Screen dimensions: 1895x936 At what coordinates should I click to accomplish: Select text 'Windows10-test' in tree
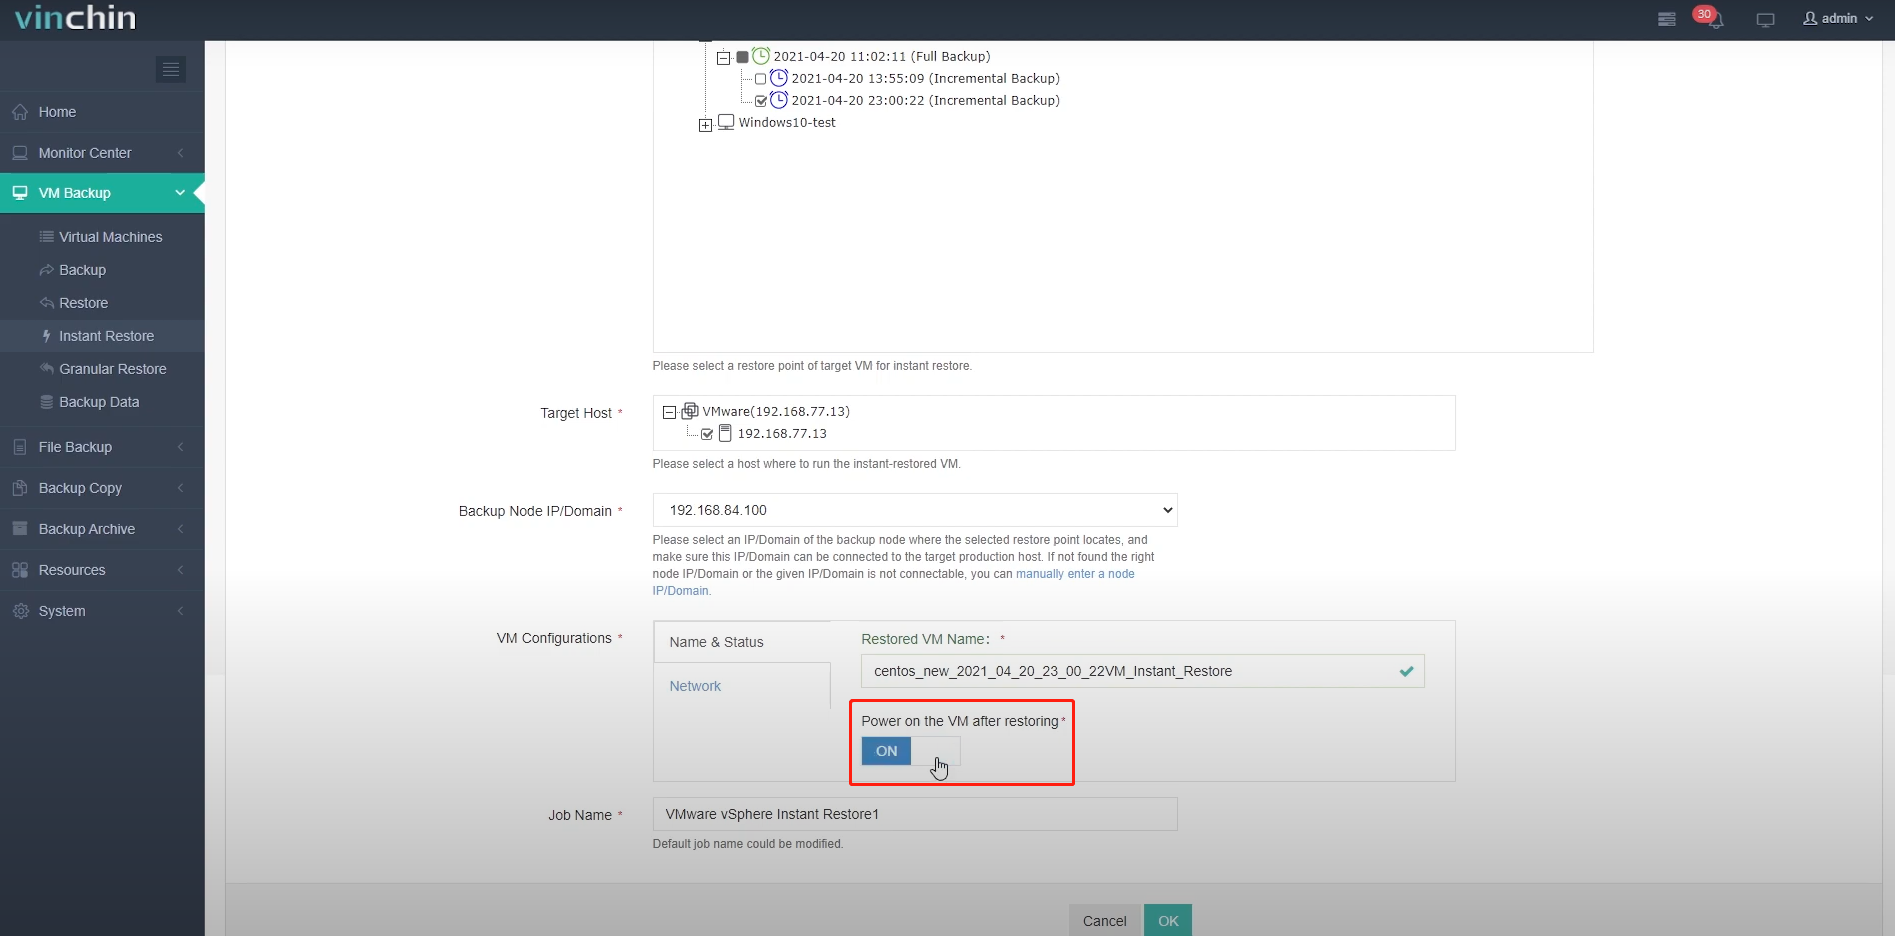(x=787, y=123)
